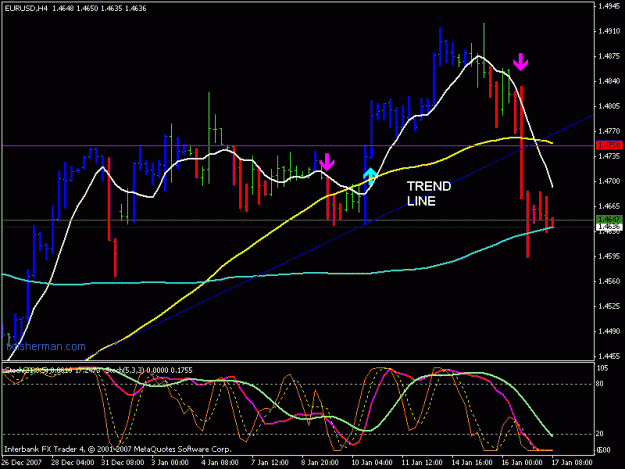Click the 20 stochastic scale label
Screen dimensions: 625x469
point(601,434)
